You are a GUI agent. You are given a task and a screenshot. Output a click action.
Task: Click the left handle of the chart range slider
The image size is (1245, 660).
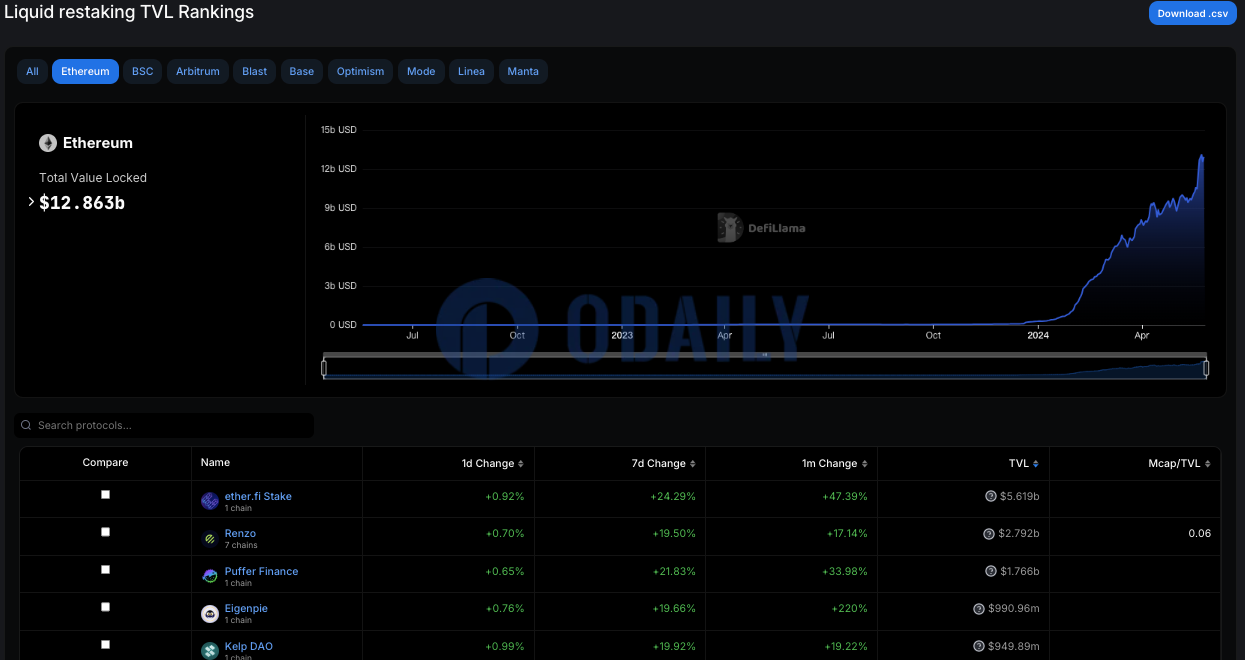coord(324,368)
